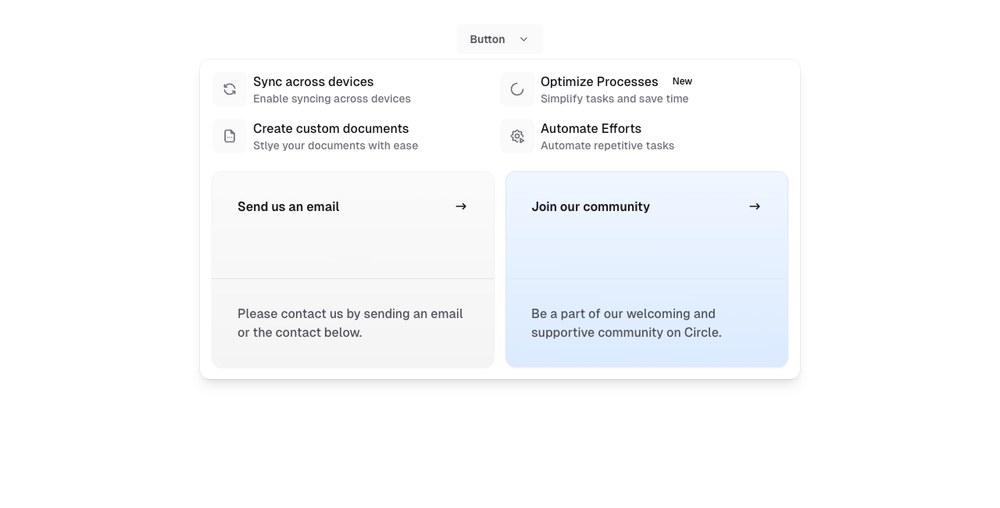This screenshot has width=1000, height=508.
Task: Click the arrow on the community card
Action: pos(755,207)
